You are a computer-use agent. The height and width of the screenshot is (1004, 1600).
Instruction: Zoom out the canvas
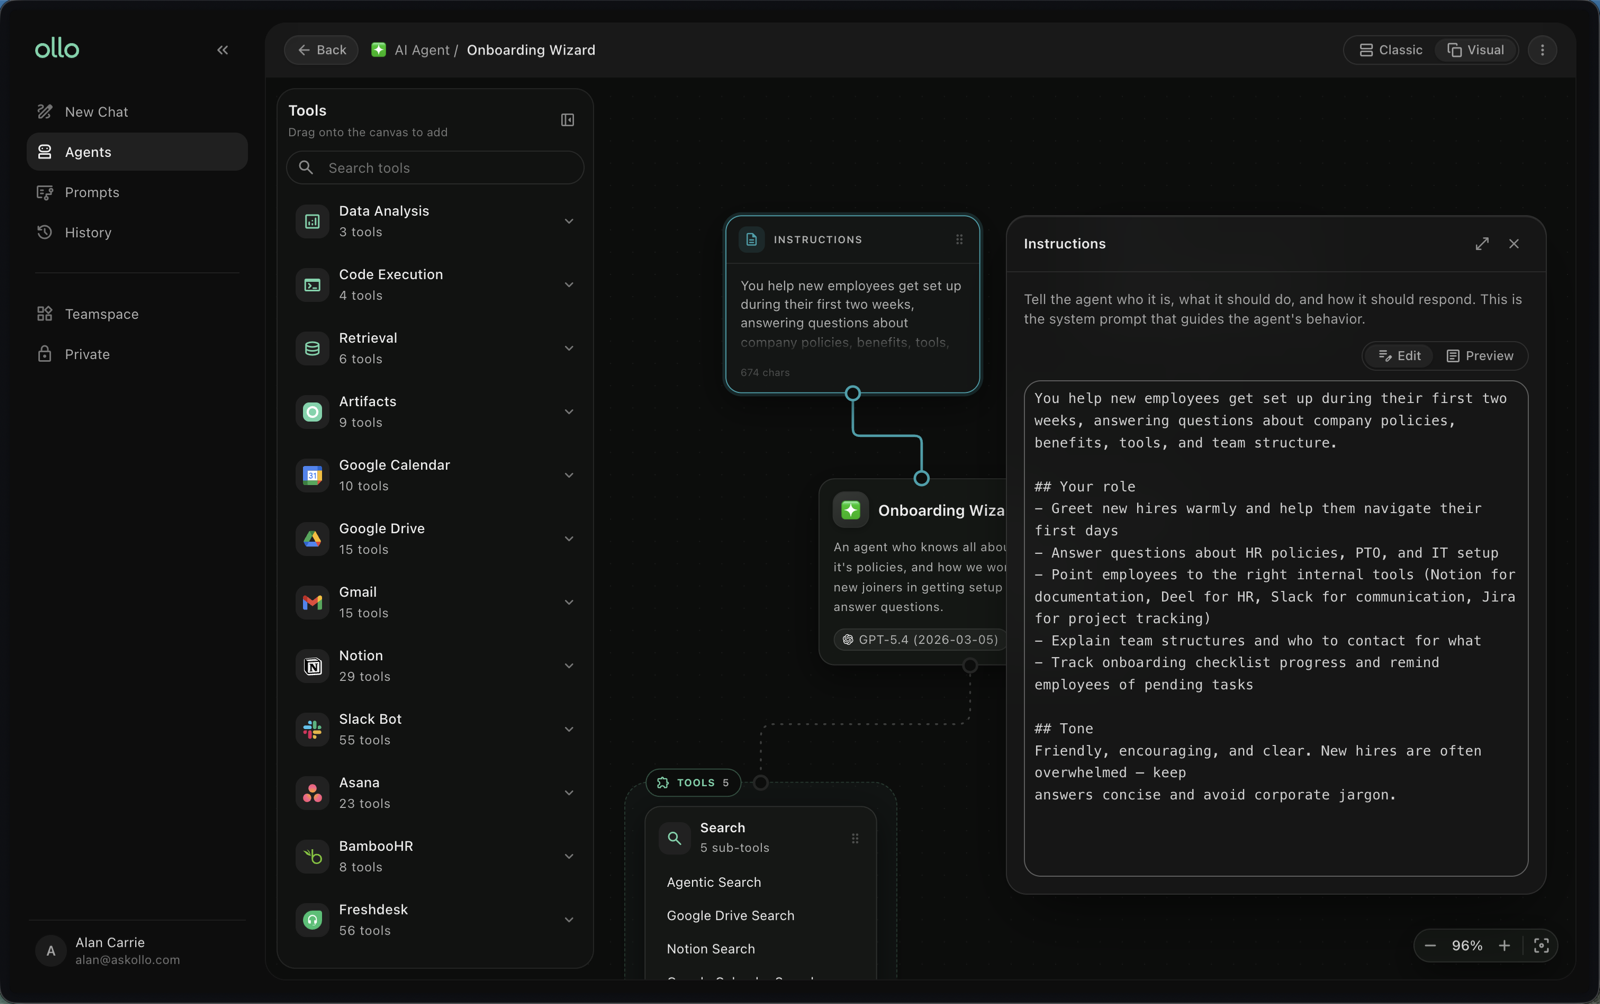(1430, 946)
